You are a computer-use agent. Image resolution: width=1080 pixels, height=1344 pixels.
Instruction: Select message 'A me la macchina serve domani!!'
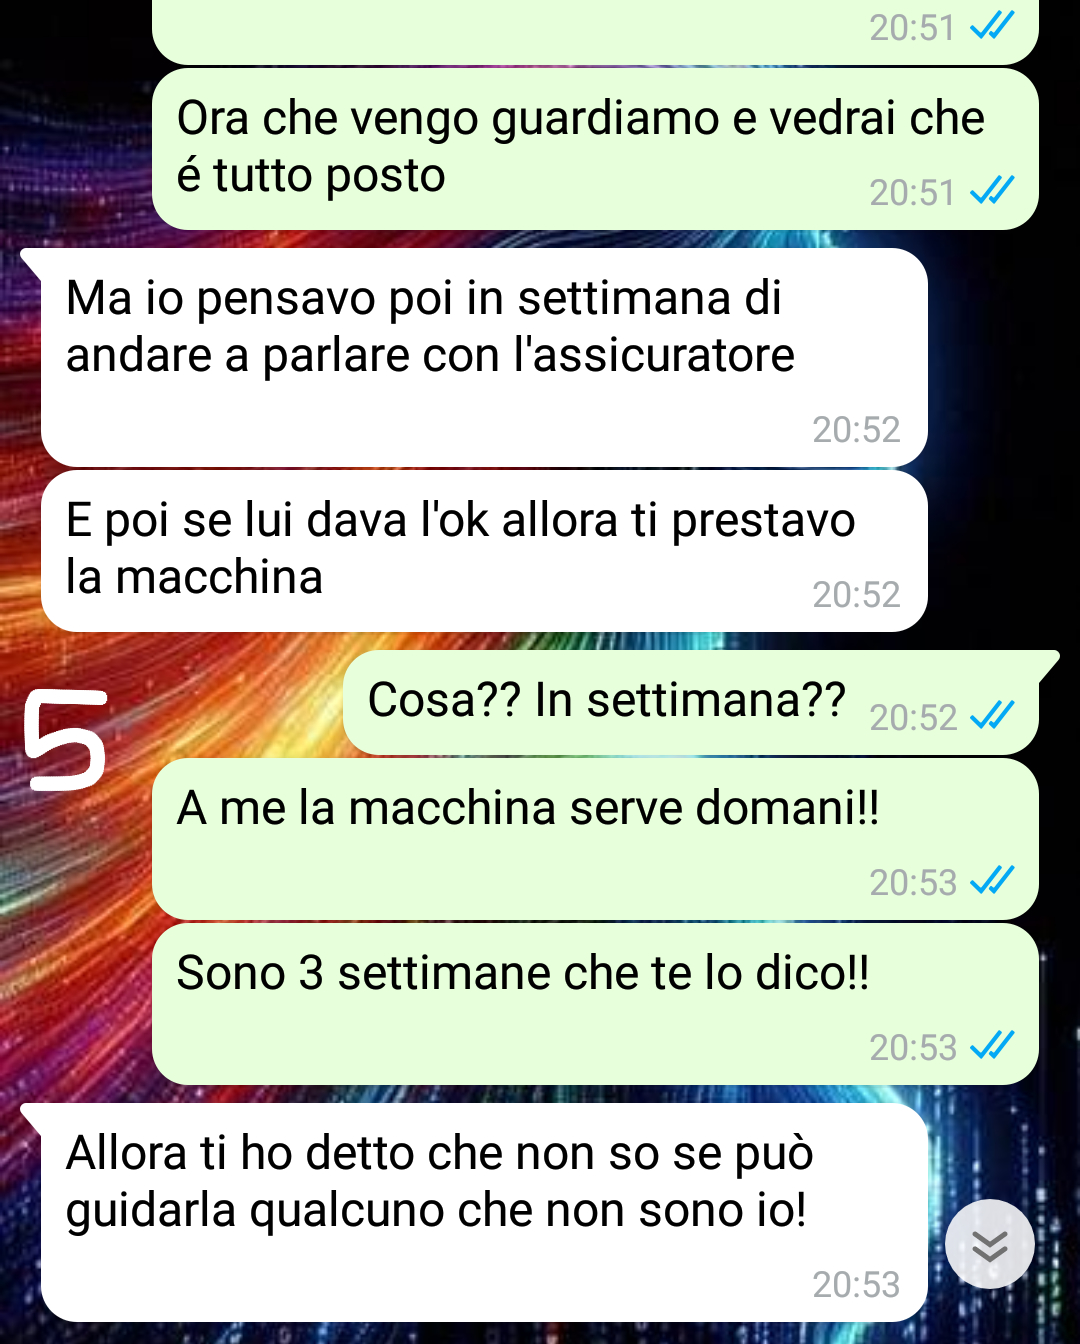[595, 839]
